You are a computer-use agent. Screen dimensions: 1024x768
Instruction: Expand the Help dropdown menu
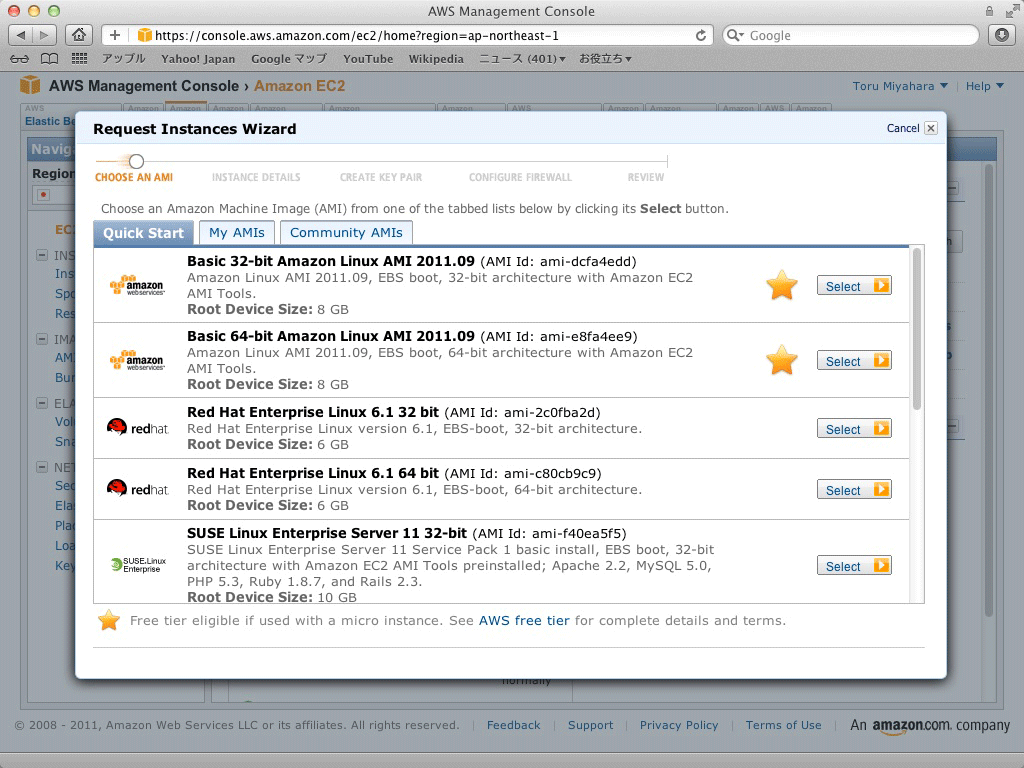coord(984,86)
